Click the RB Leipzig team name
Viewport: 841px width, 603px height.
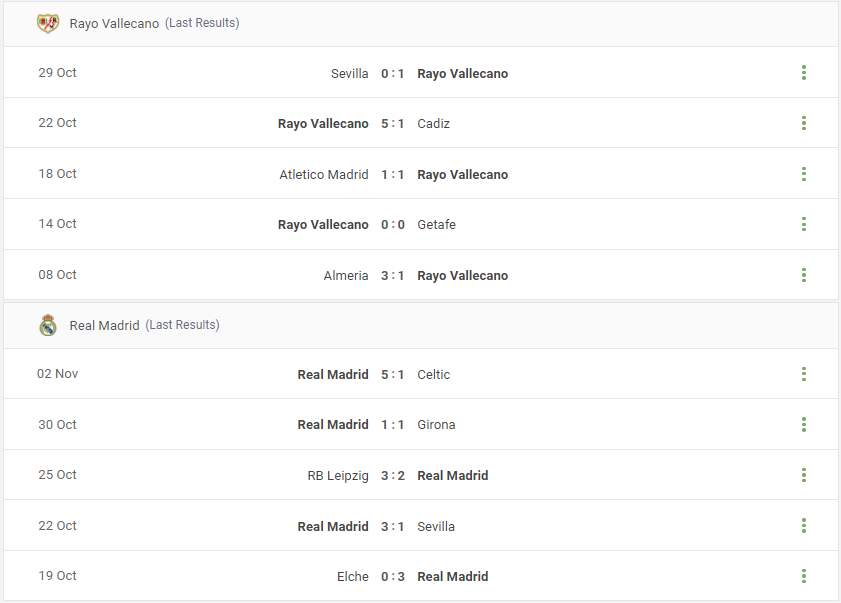[x=338, y=476]
